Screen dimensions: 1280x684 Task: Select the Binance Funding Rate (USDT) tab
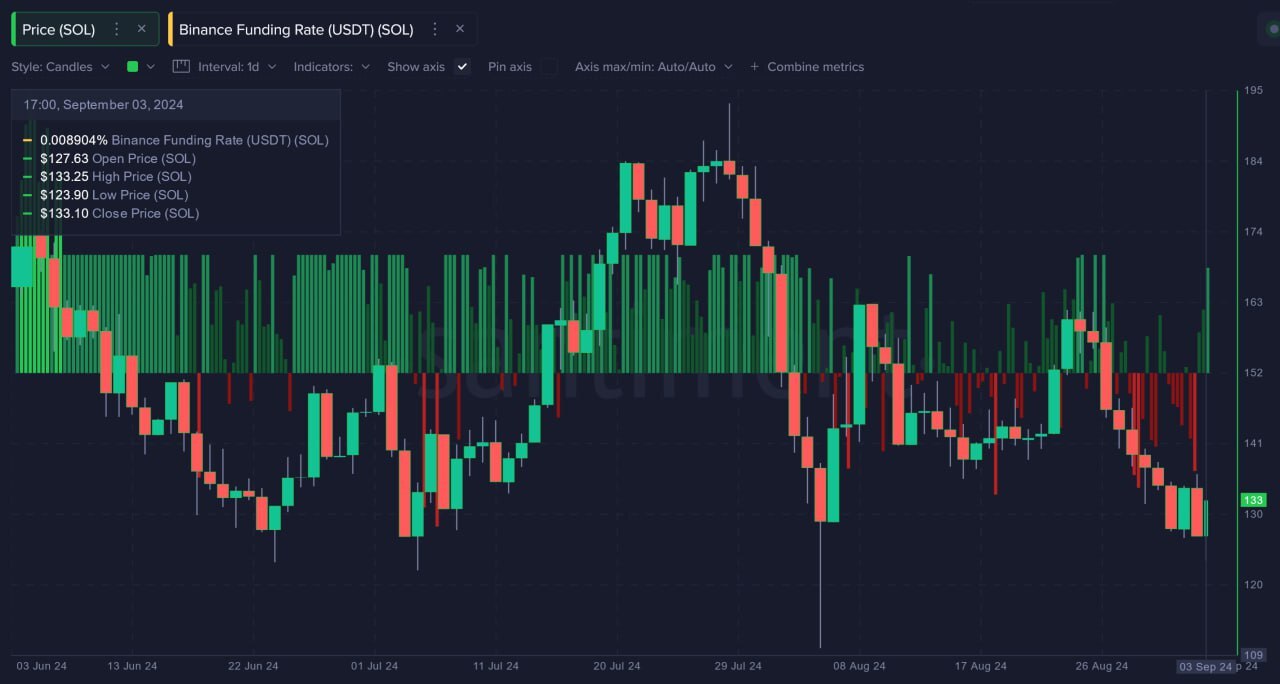coord(296,29)
